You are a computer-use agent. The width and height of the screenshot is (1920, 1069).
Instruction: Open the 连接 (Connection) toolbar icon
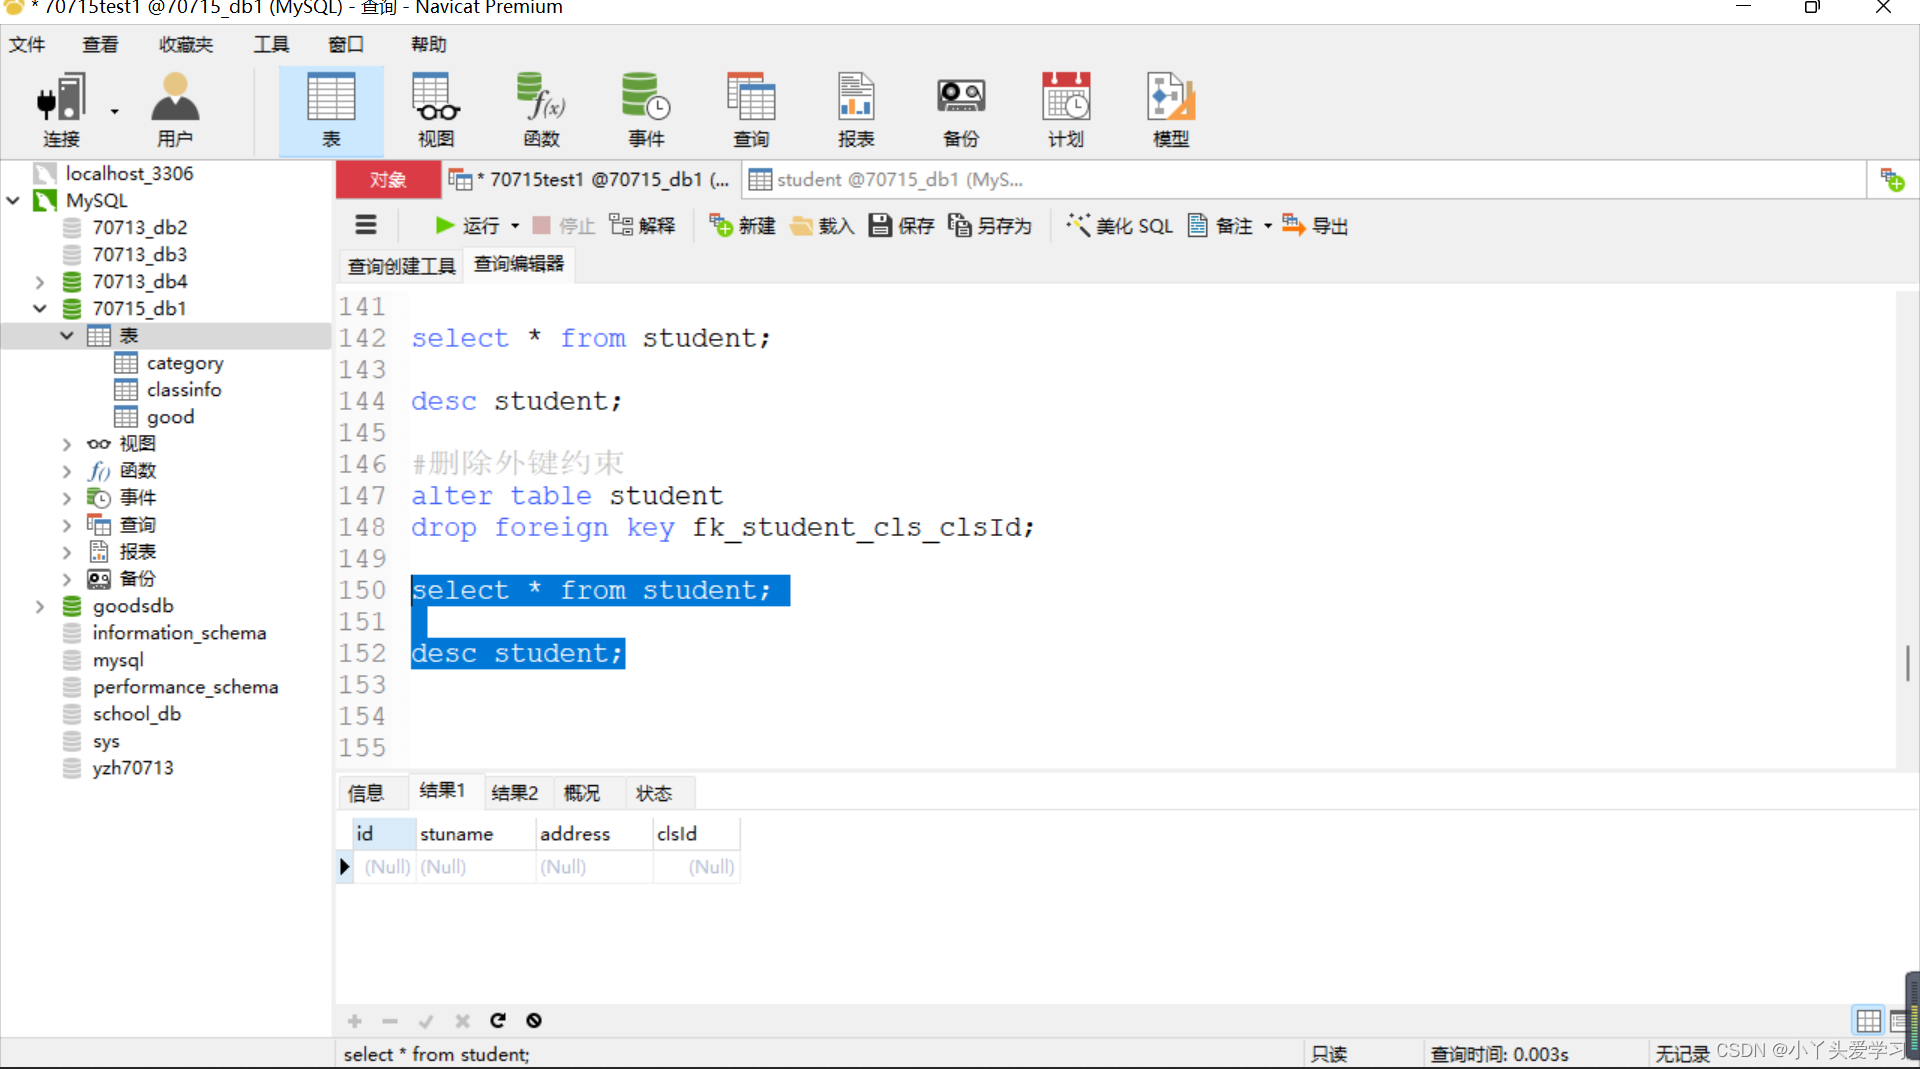[61, 110]
